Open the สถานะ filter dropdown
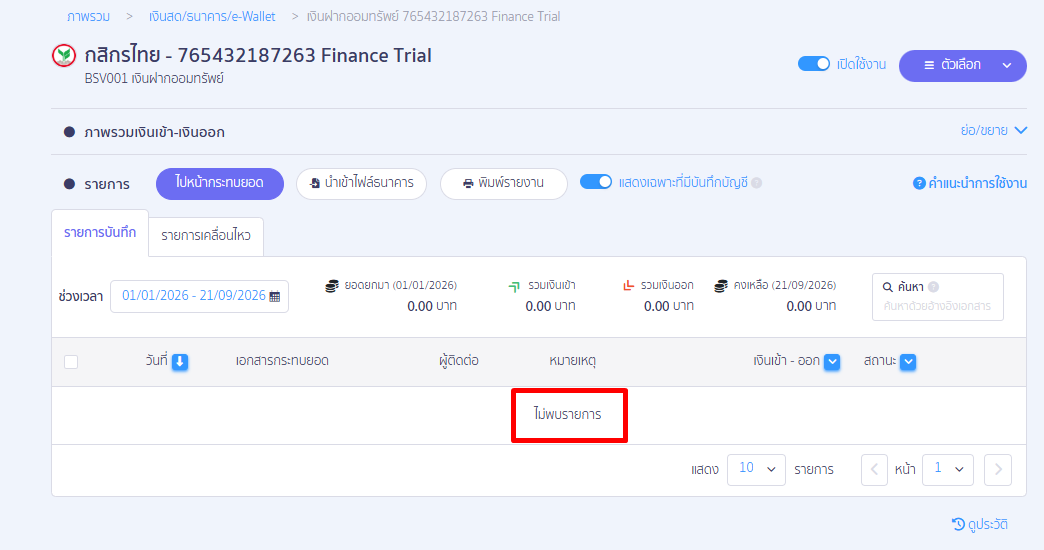This screenshot has height=550, width=1044. pyautogui.click(x=908, y=362)
